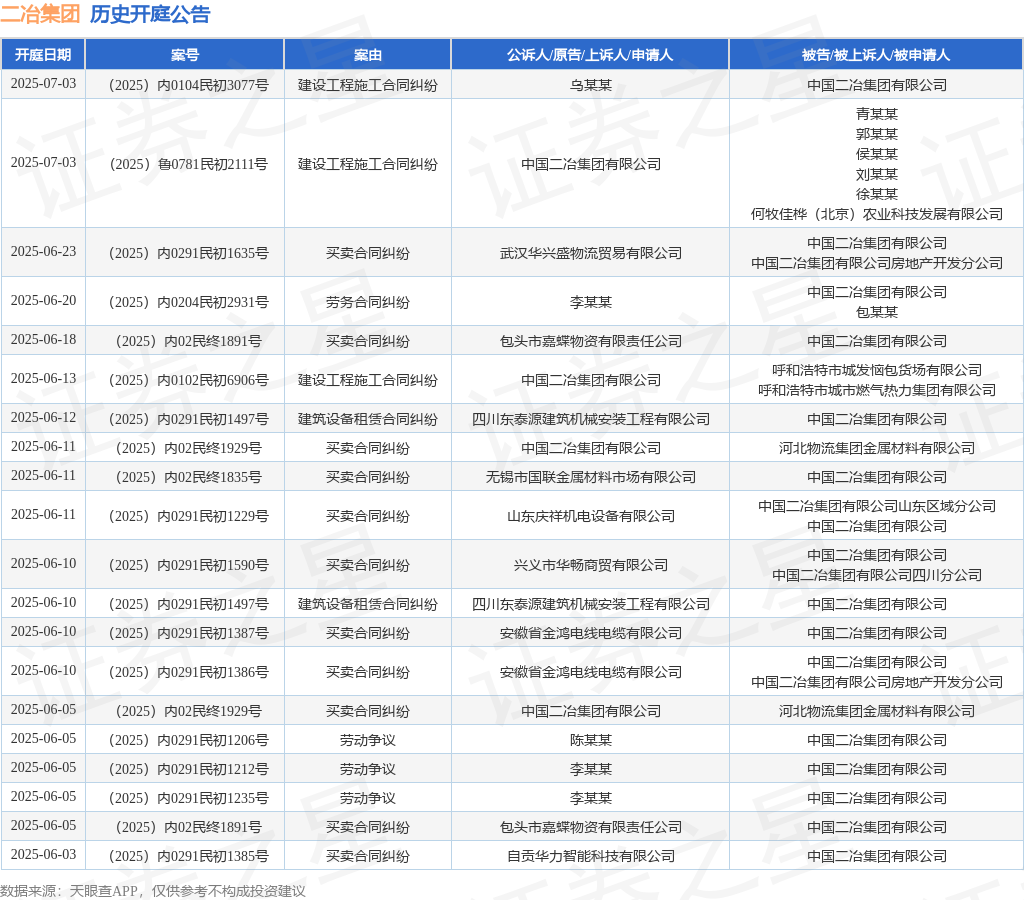Click defendant 中国二冶集团有限公司山东区域分公司
Image resolution: width=1024 pixels, height=900 pixels.
coord(876,506)
